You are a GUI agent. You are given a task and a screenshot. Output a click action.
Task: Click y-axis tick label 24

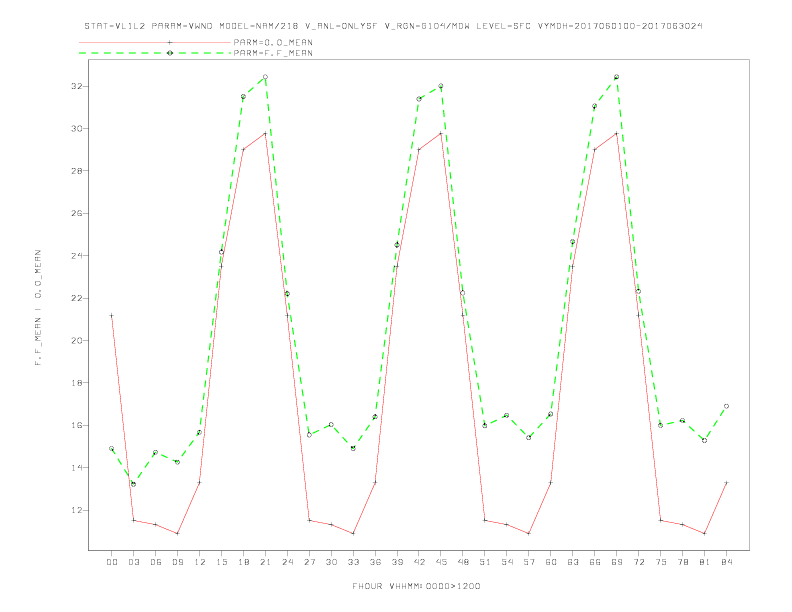pyautogui.click(x=76, y=256)
